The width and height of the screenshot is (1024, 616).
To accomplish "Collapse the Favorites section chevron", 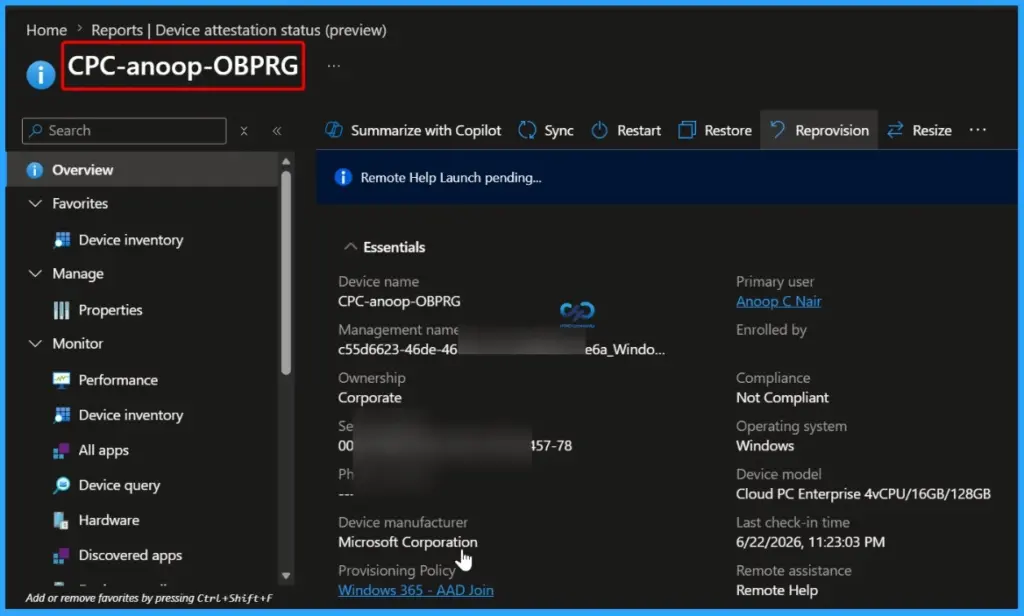I will [x=35, y=203].
